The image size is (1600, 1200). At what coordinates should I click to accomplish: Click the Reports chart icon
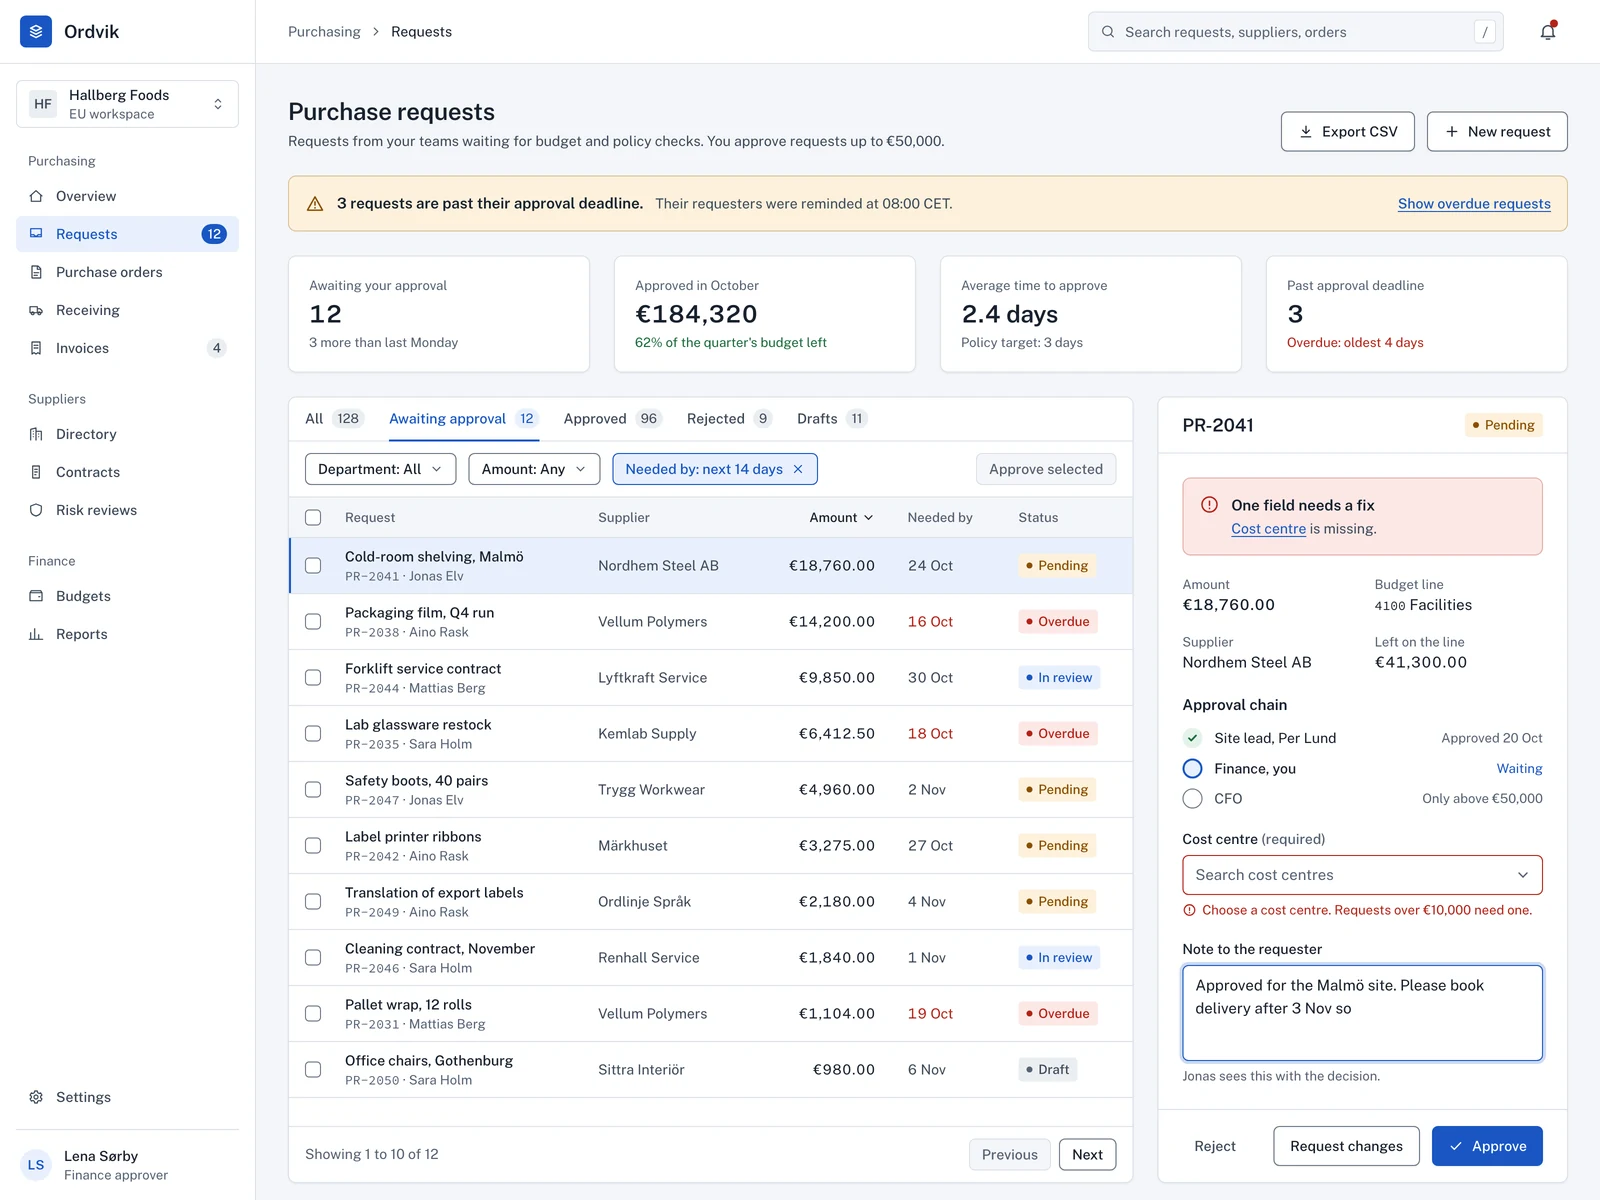36,634
